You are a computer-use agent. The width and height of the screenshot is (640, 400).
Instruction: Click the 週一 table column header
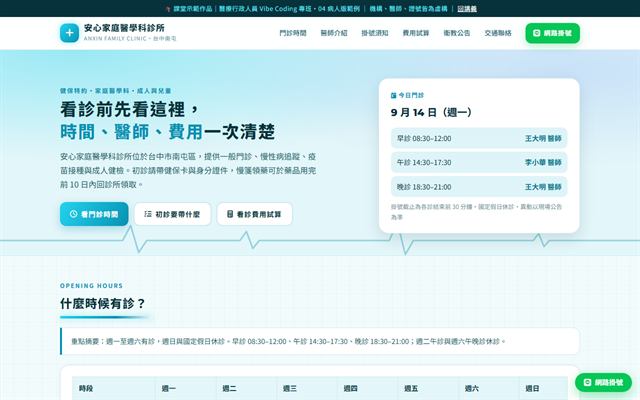pos(186,388)
